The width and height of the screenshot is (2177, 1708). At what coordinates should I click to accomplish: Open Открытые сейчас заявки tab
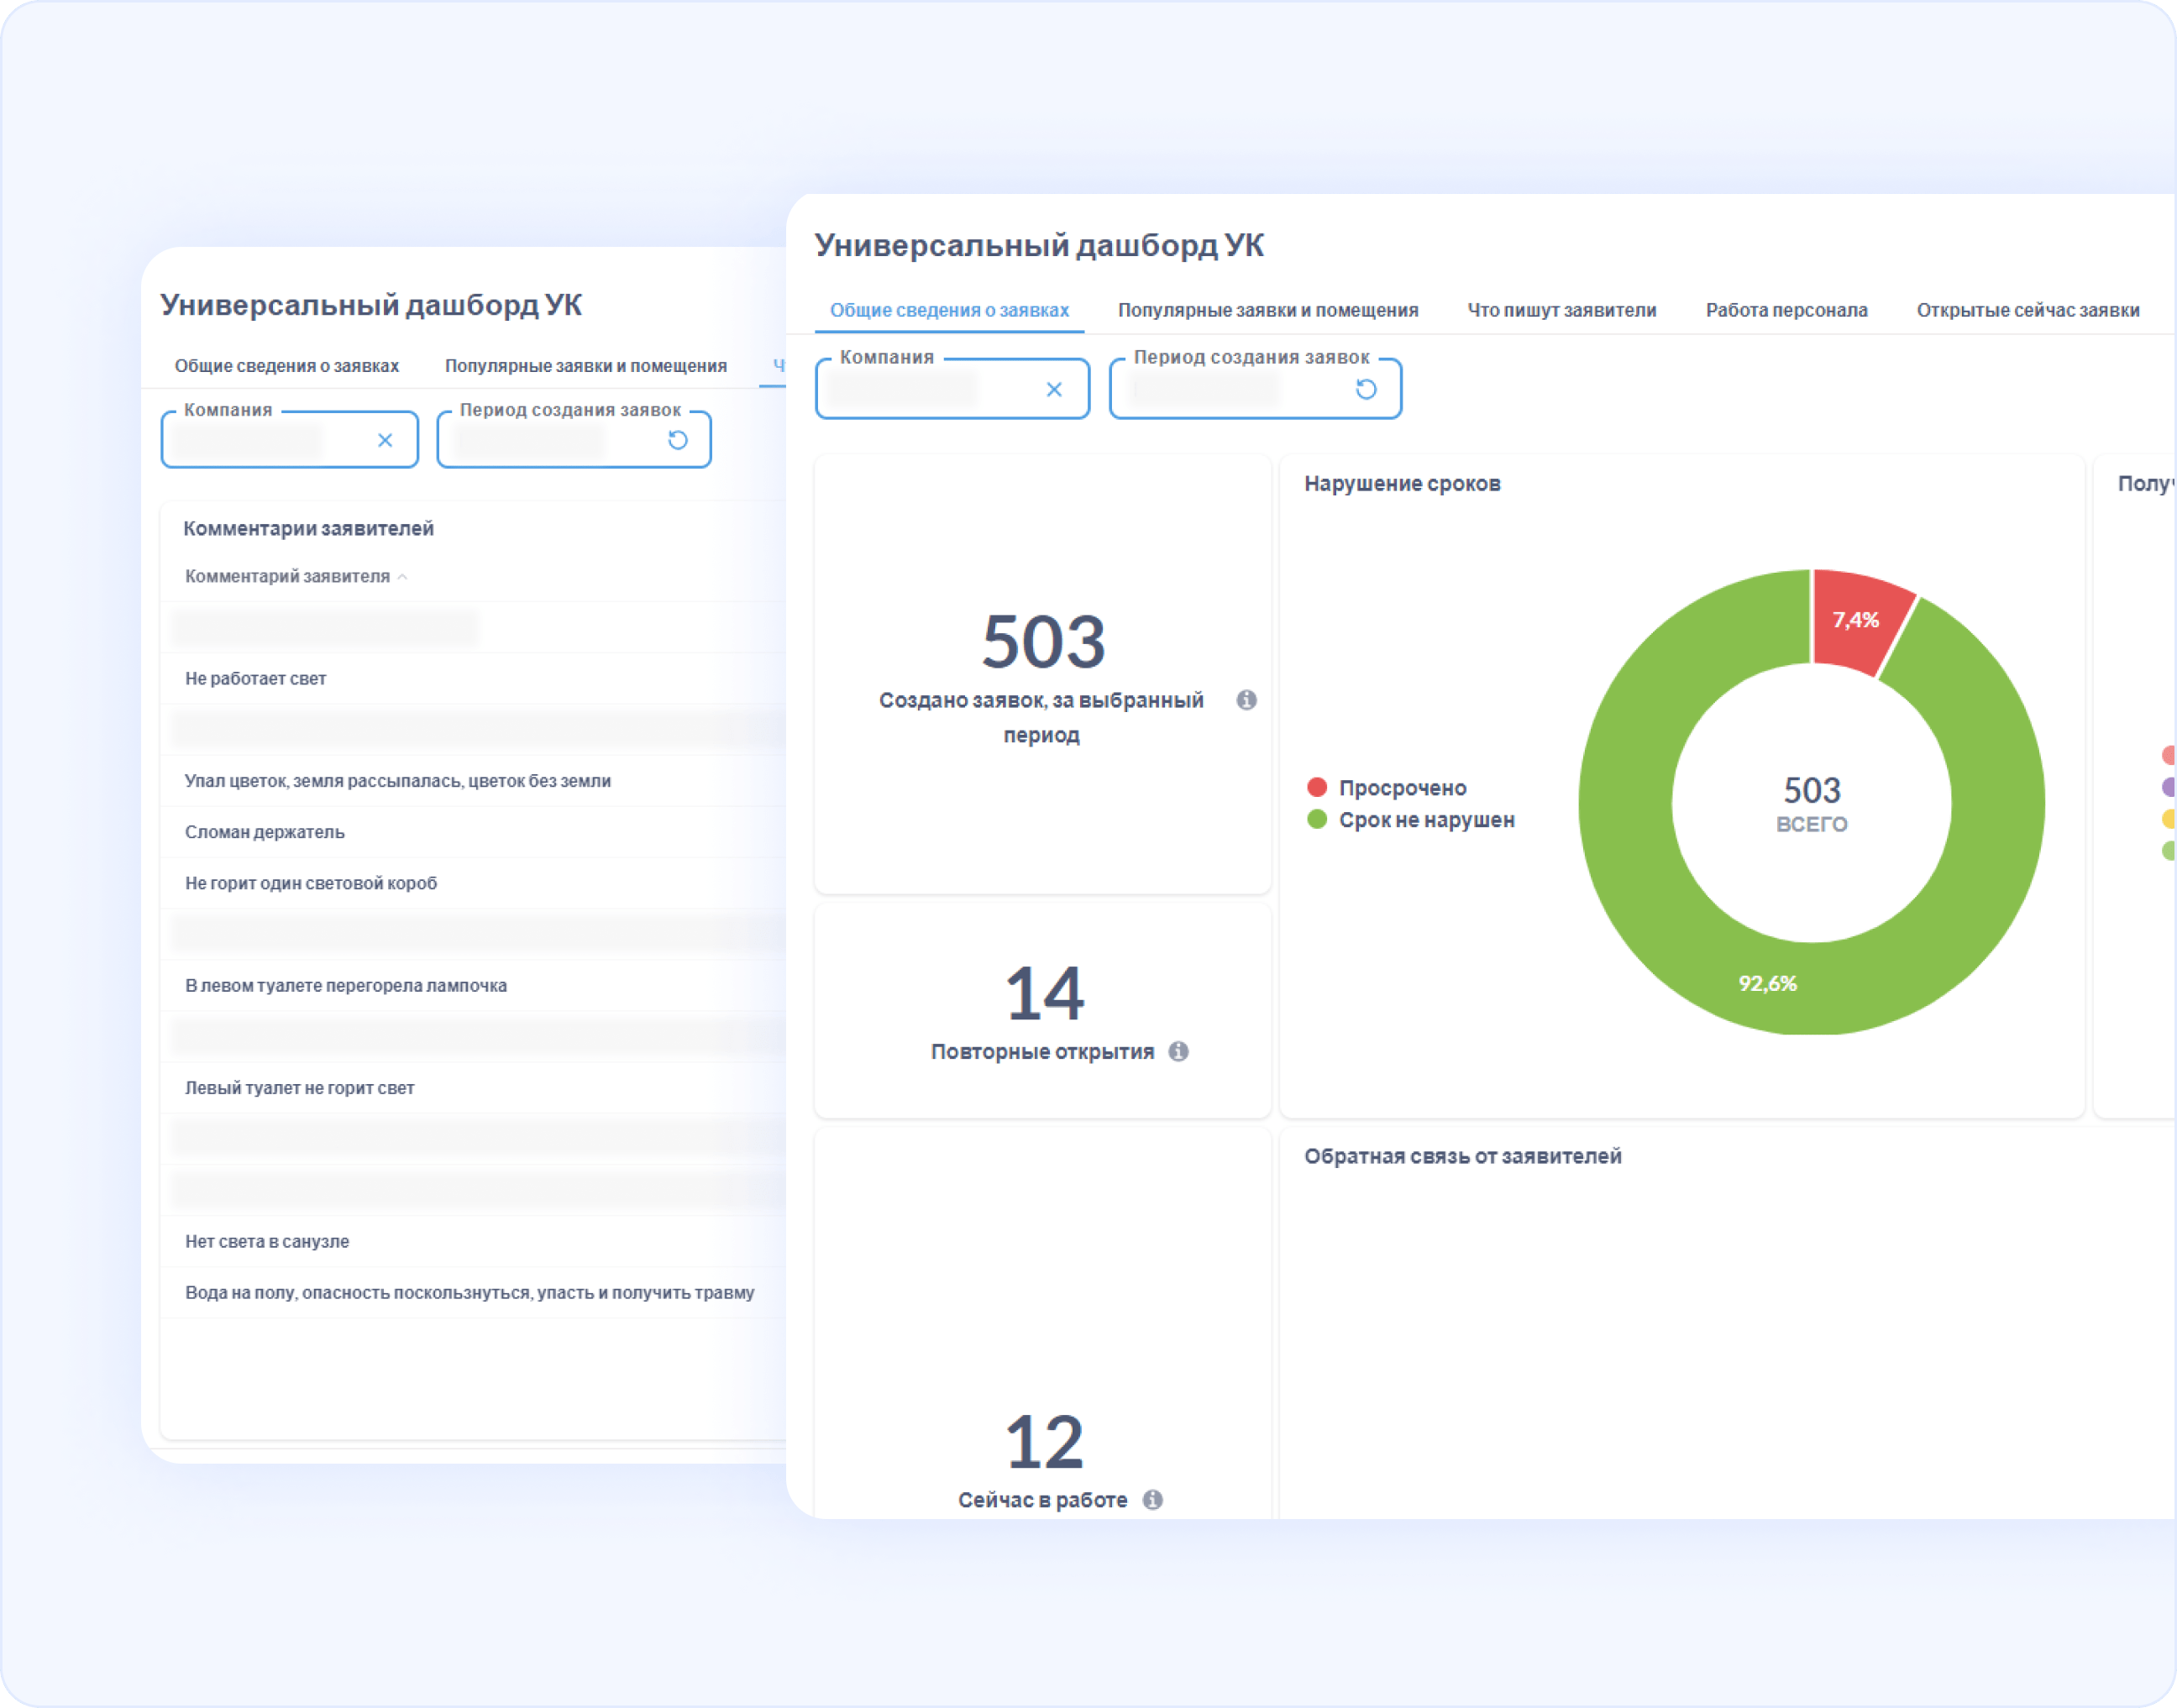(2027, 310)
